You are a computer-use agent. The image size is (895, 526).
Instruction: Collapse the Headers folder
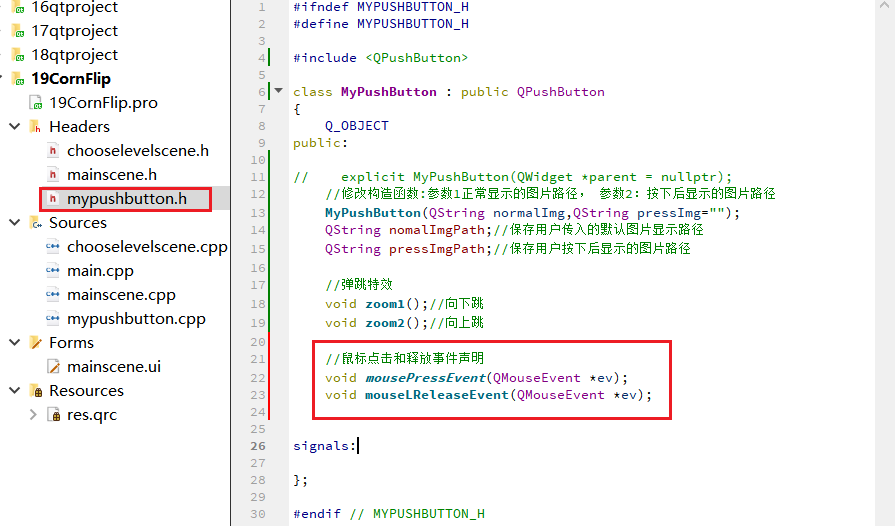[x=15, y=127]
